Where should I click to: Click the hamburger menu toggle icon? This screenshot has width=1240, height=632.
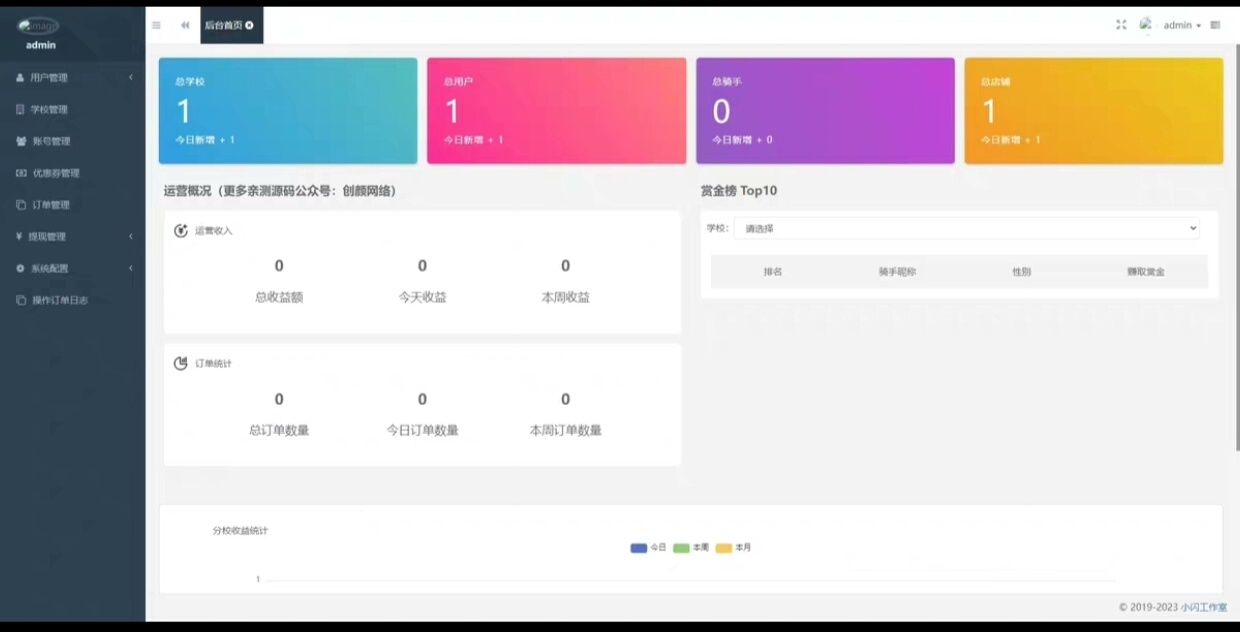tap(156, 25)
